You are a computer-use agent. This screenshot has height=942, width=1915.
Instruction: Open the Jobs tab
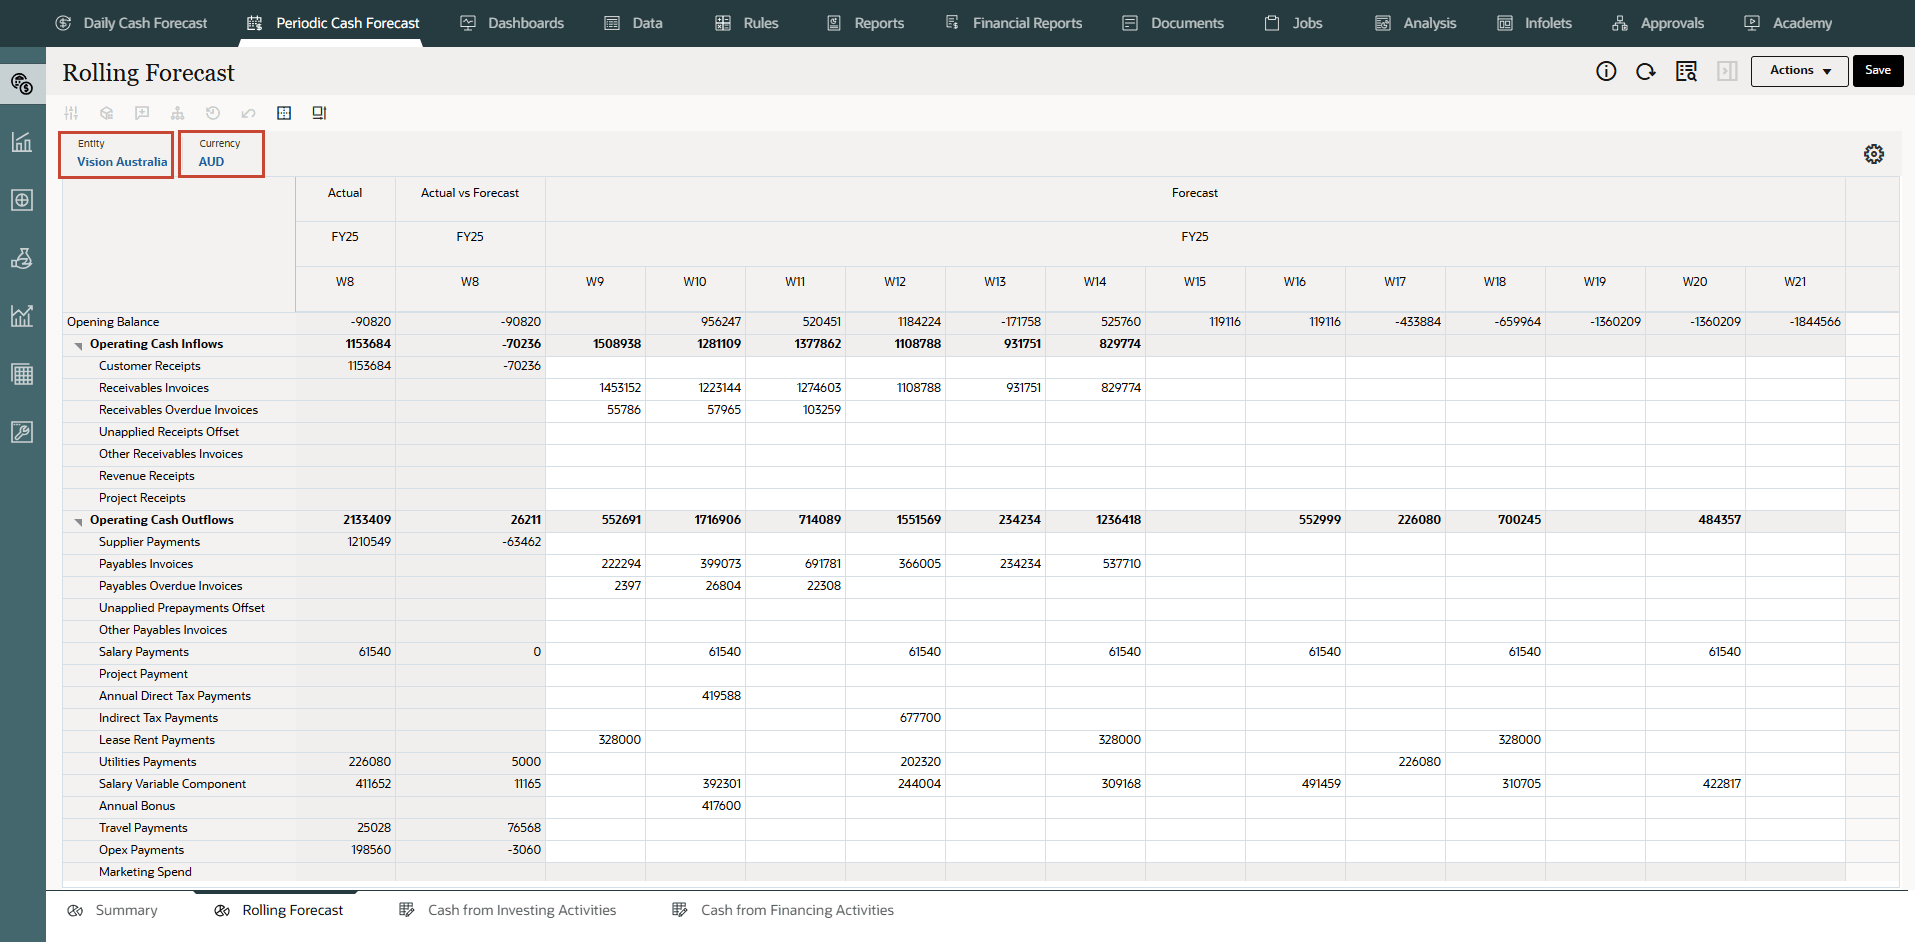(x=1293, y=23)
